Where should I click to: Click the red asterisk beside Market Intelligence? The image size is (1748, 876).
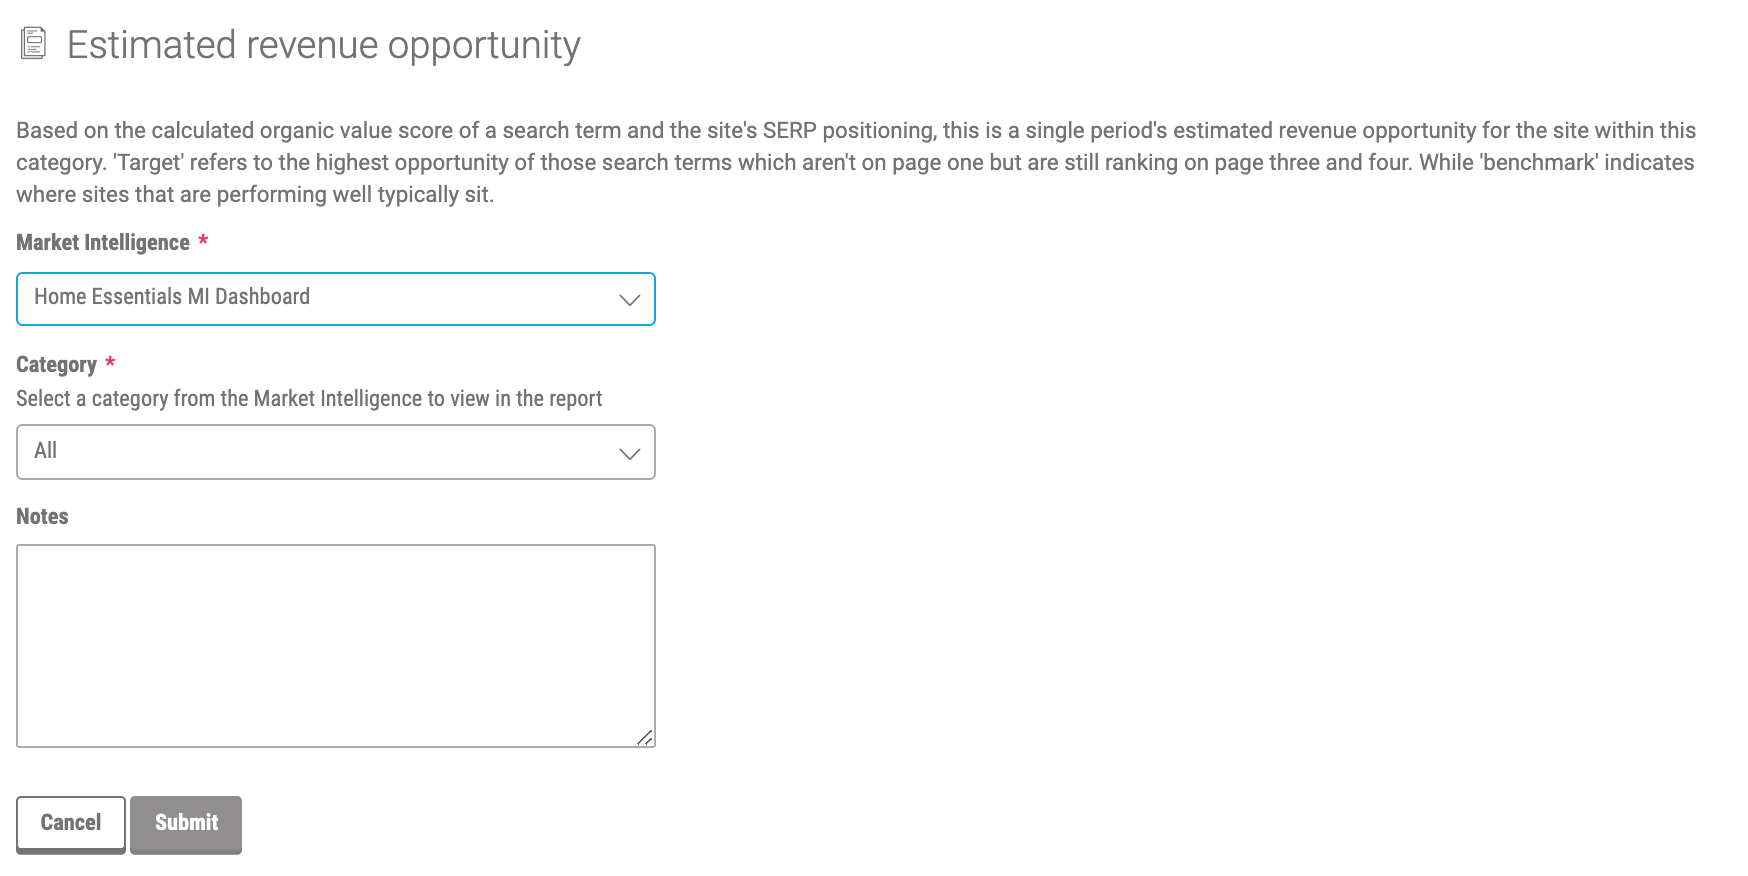[203, 240]
